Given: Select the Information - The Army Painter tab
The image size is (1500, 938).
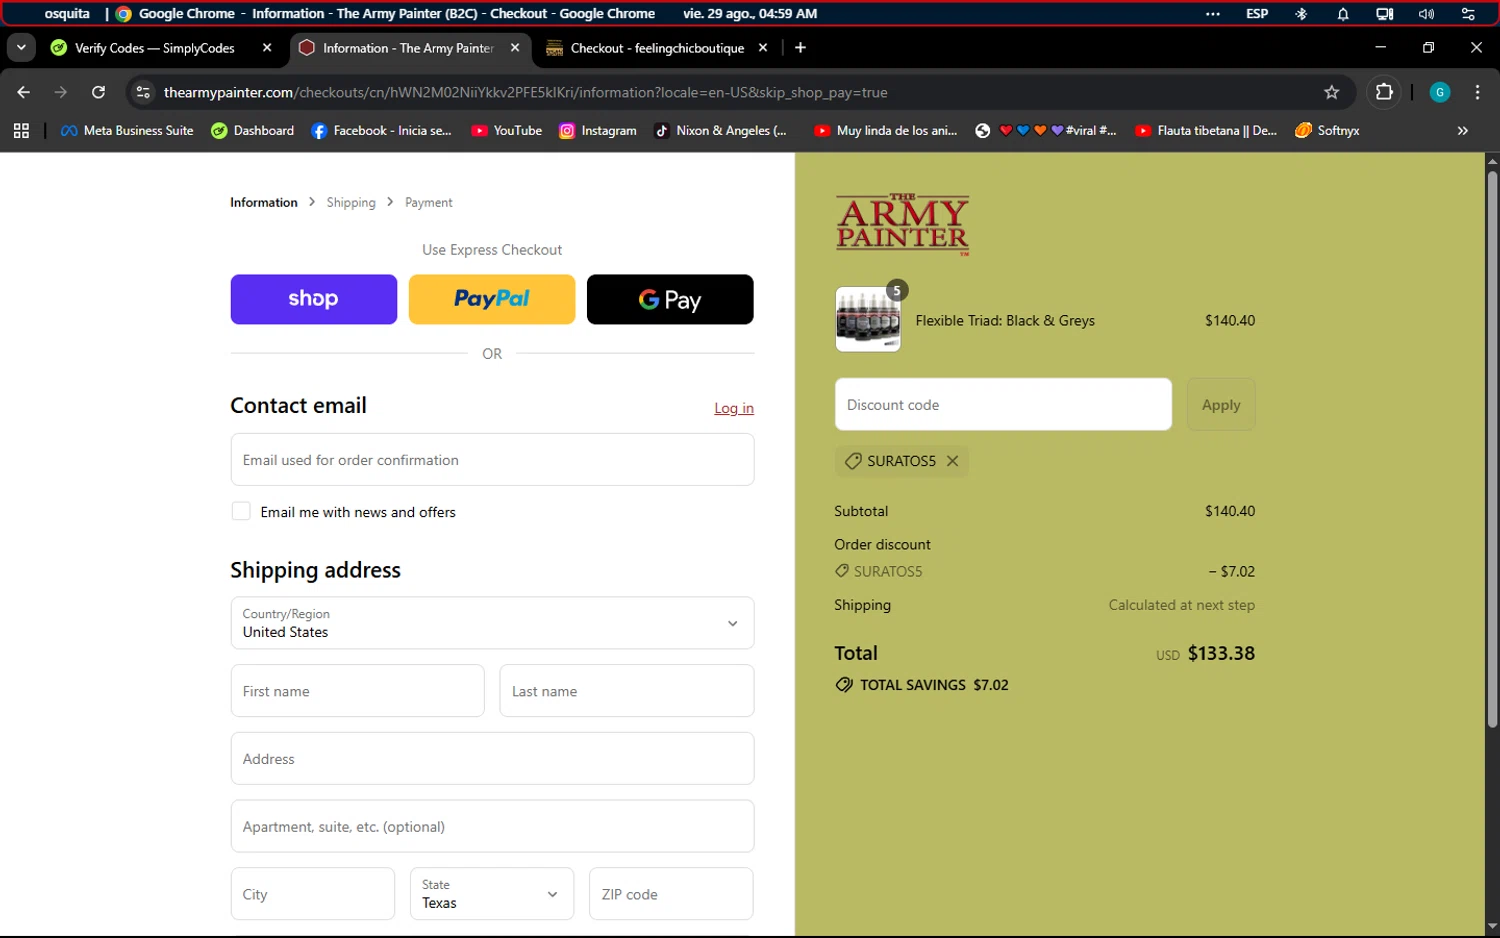Looking at the screenshot, I should (410, 47).
